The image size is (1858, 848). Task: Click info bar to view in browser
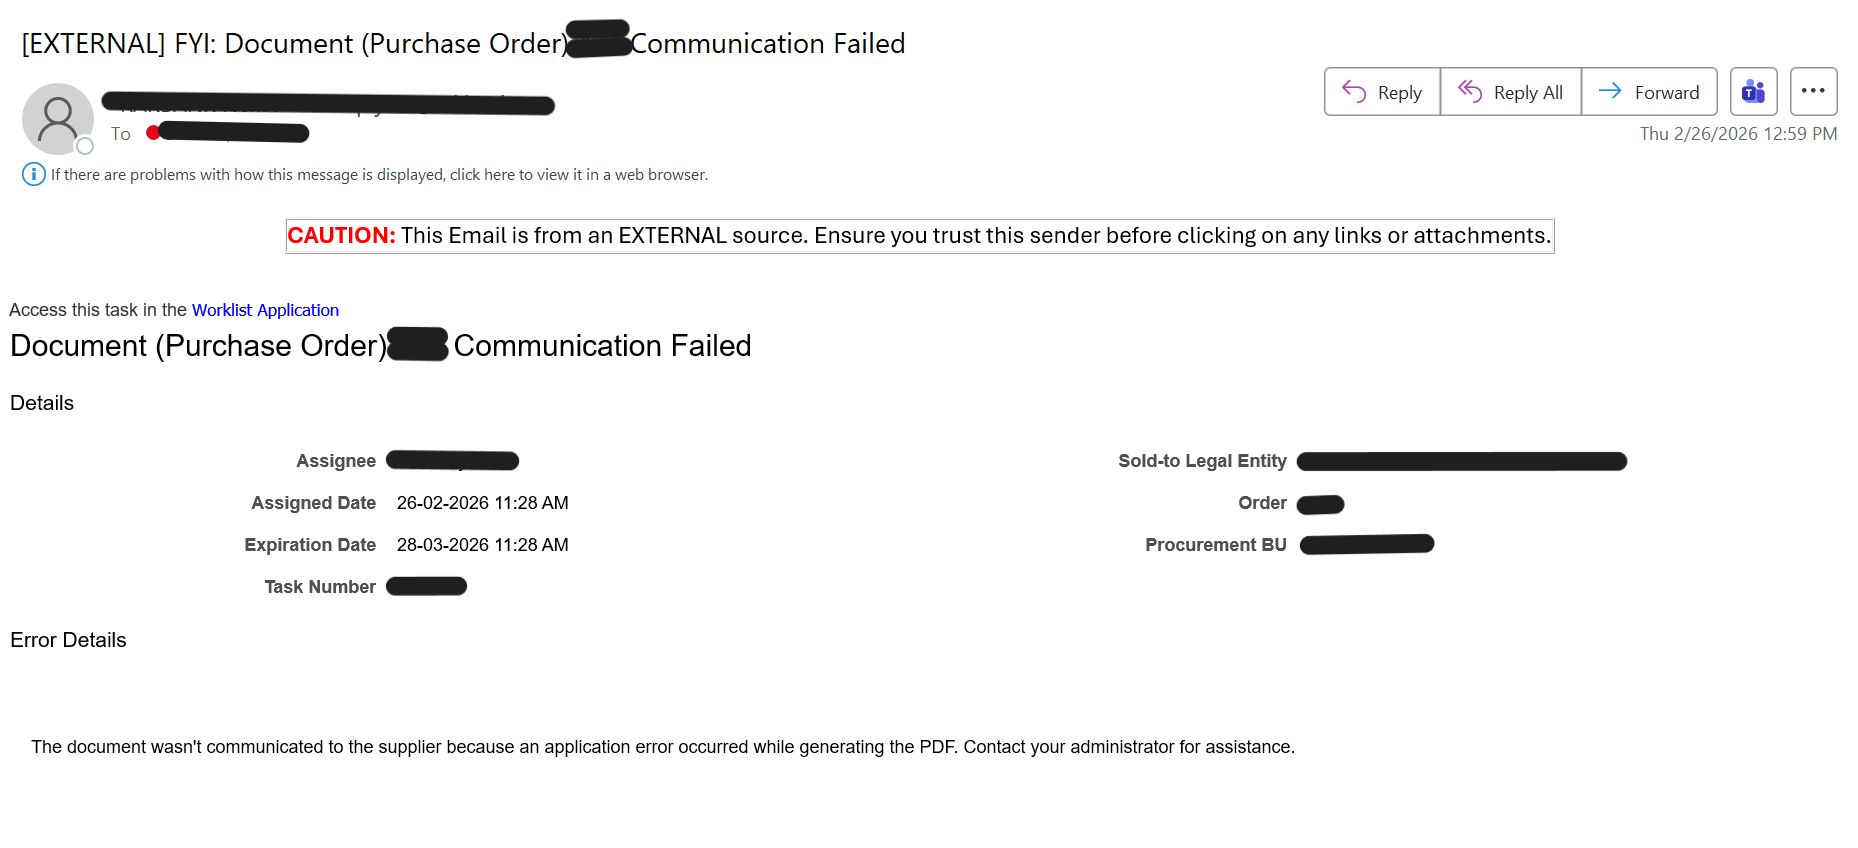point(380,175)
